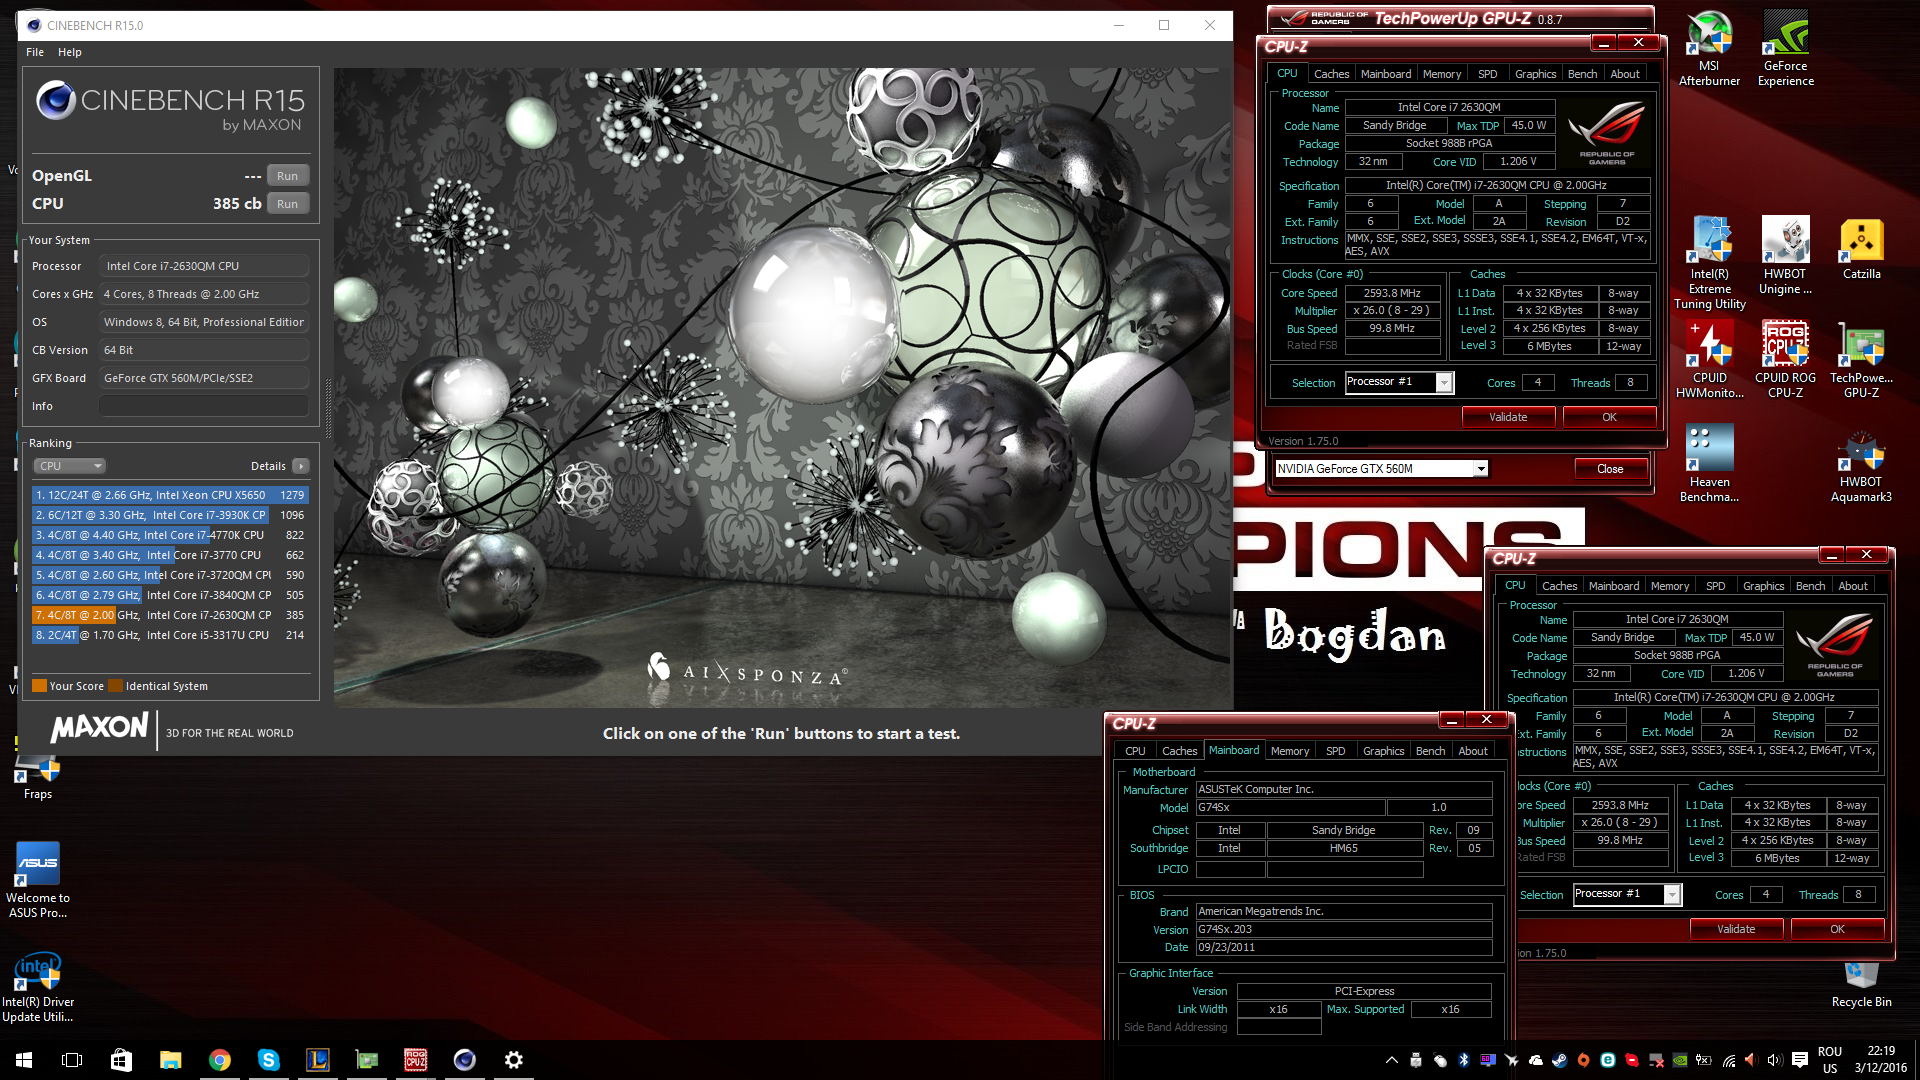Click OK in lower-right CPU-Z window
The height and width of the screenshot is (1080, 1920).
pos(1837,929)
